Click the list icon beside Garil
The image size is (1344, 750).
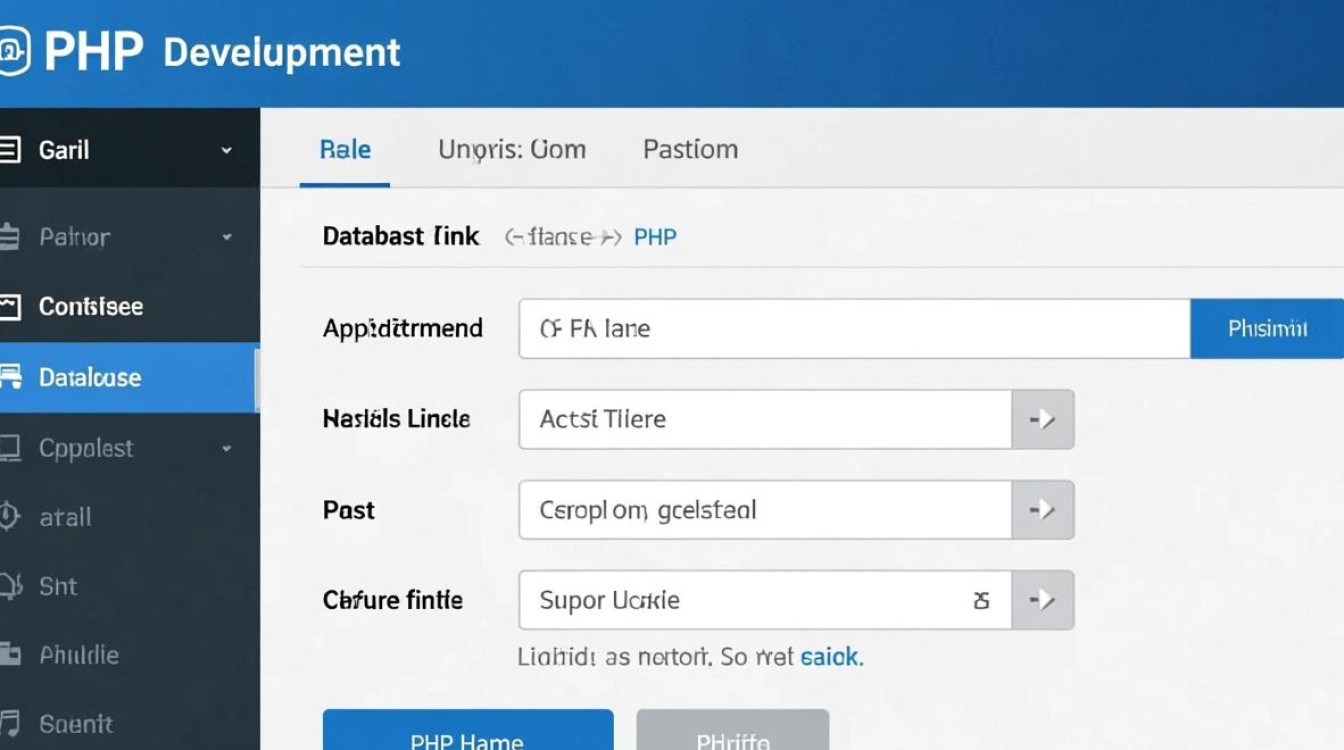9,151
